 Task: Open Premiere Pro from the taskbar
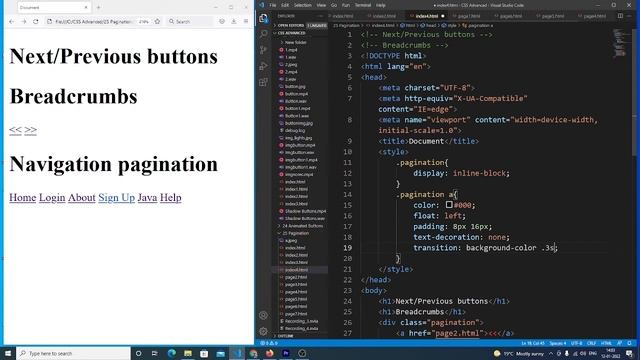pos(286,353)
